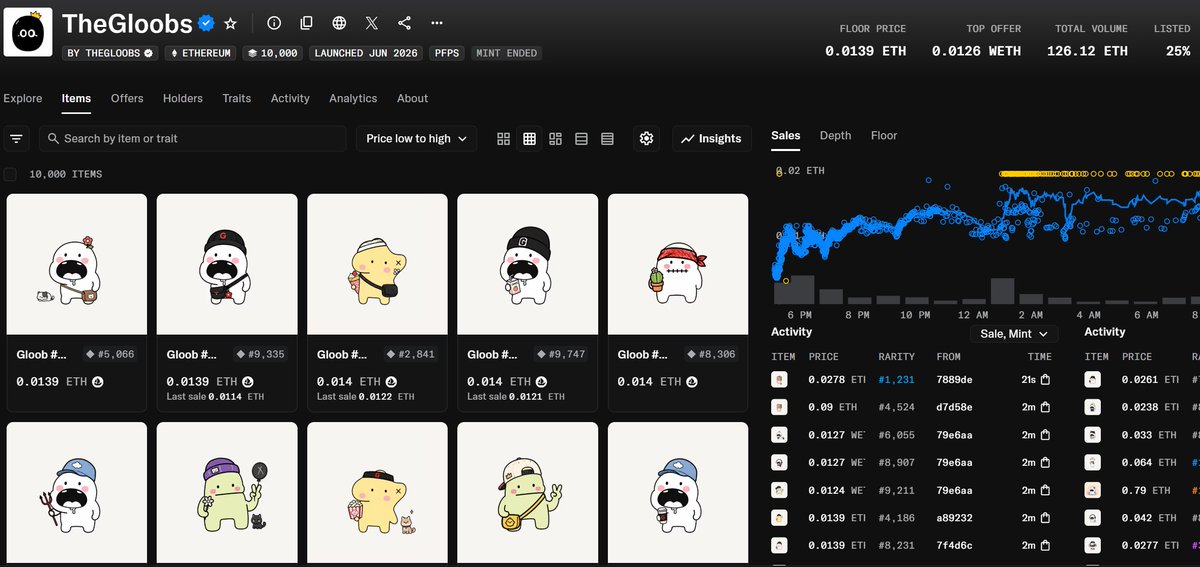The width and height of the screenshot is (1200, 567).
Task: Click the blue verified badge next to TheGloobs
Action: click(x=207, y=23)
